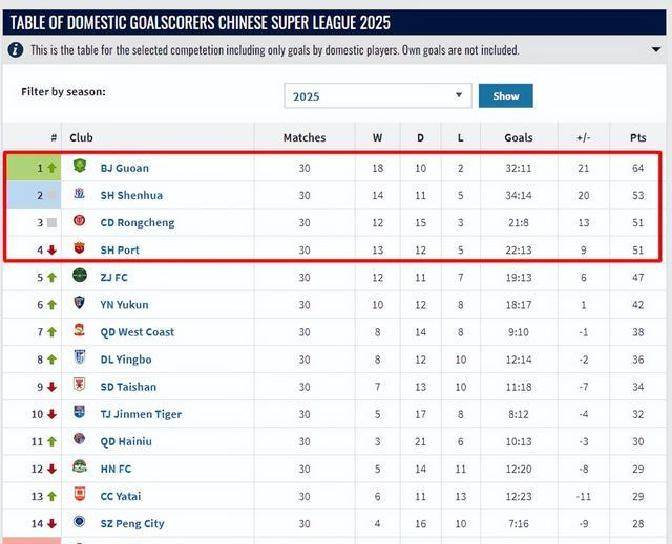
Task: Click the YN Yukun club crest icon
Action: pos(80,303)
